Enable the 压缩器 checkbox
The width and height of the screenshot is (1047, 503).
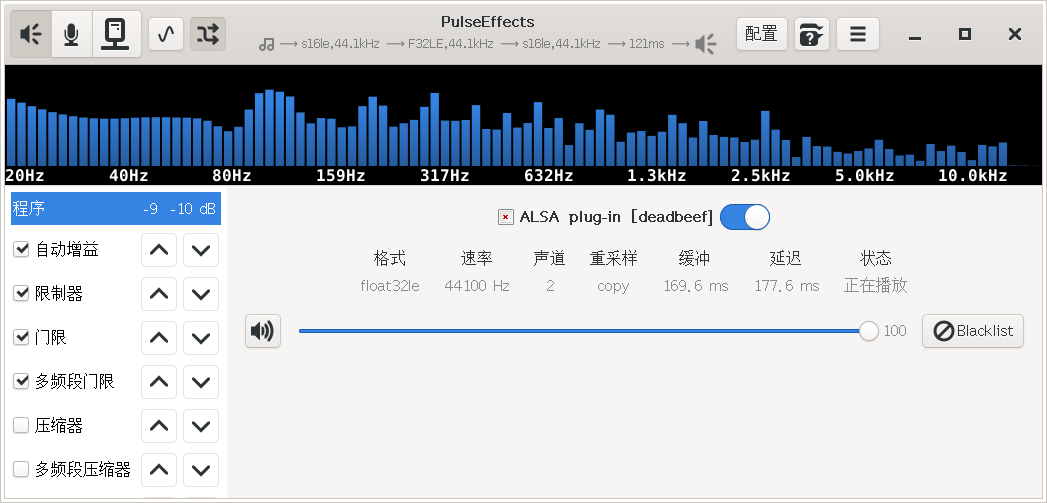pos(21,426)
